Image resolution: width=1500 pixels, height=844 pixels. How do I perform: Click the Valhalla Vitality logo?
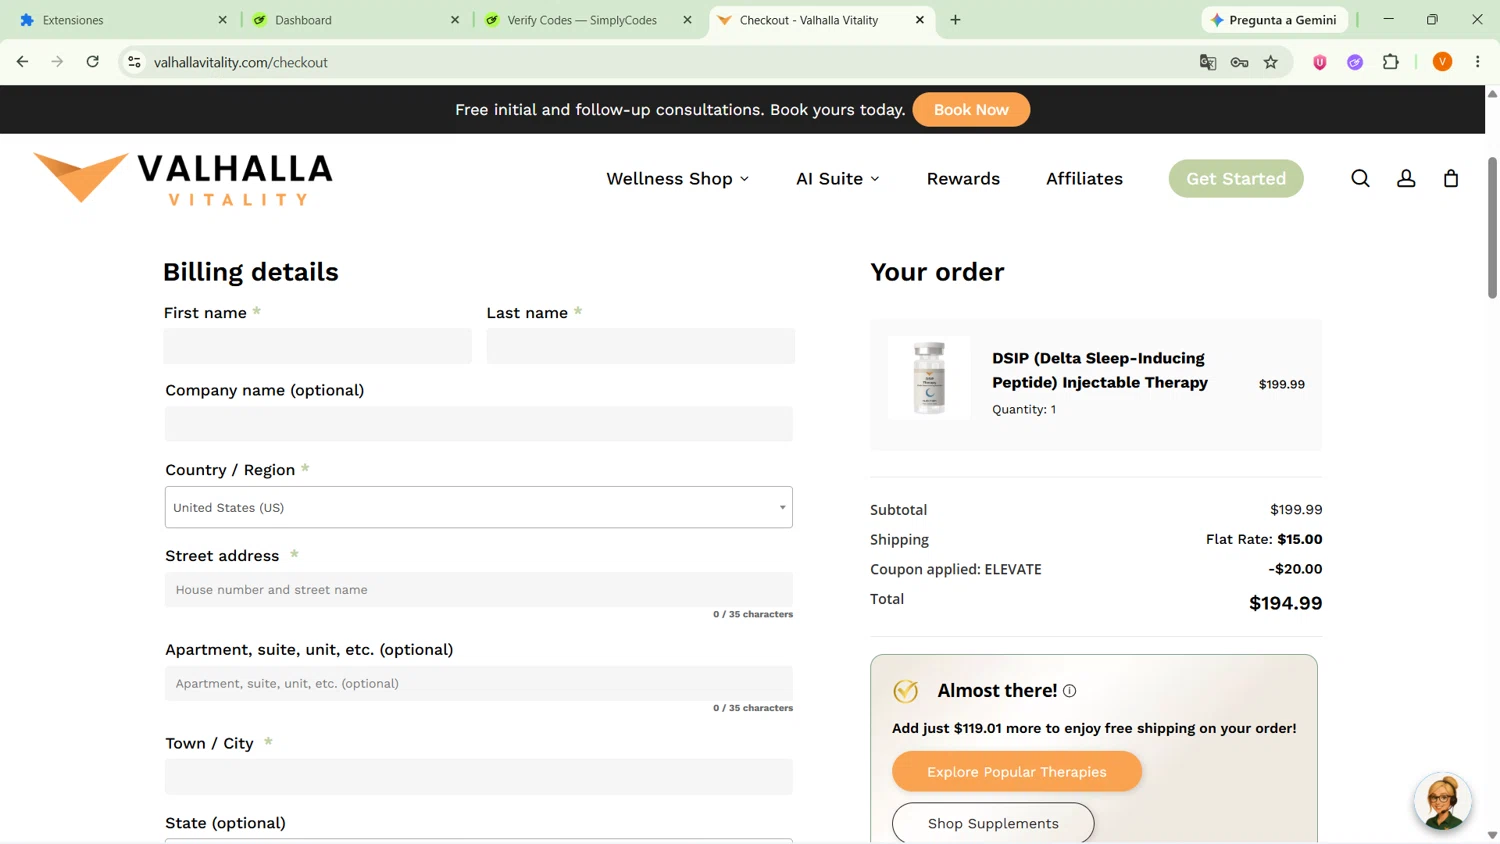183,179
